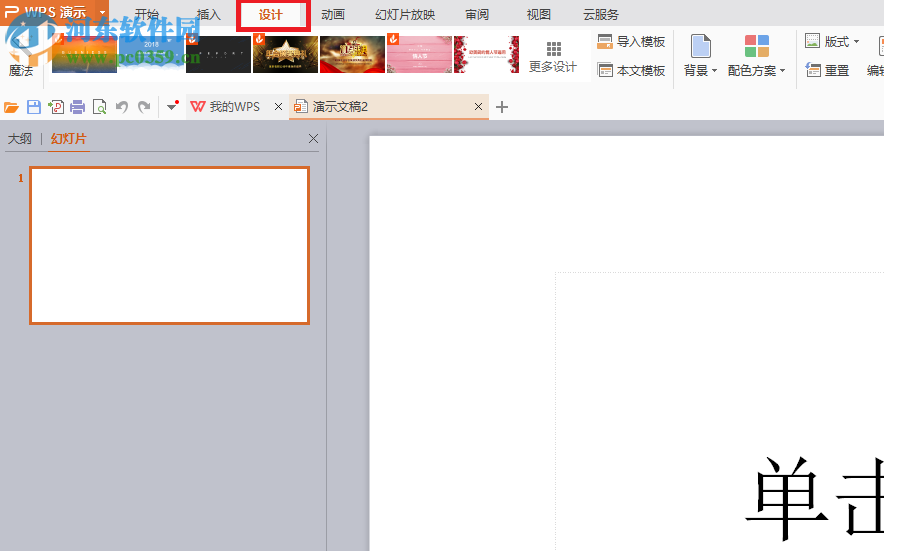Click the Open folder icon in quick toolbar

tap(11, 107)
